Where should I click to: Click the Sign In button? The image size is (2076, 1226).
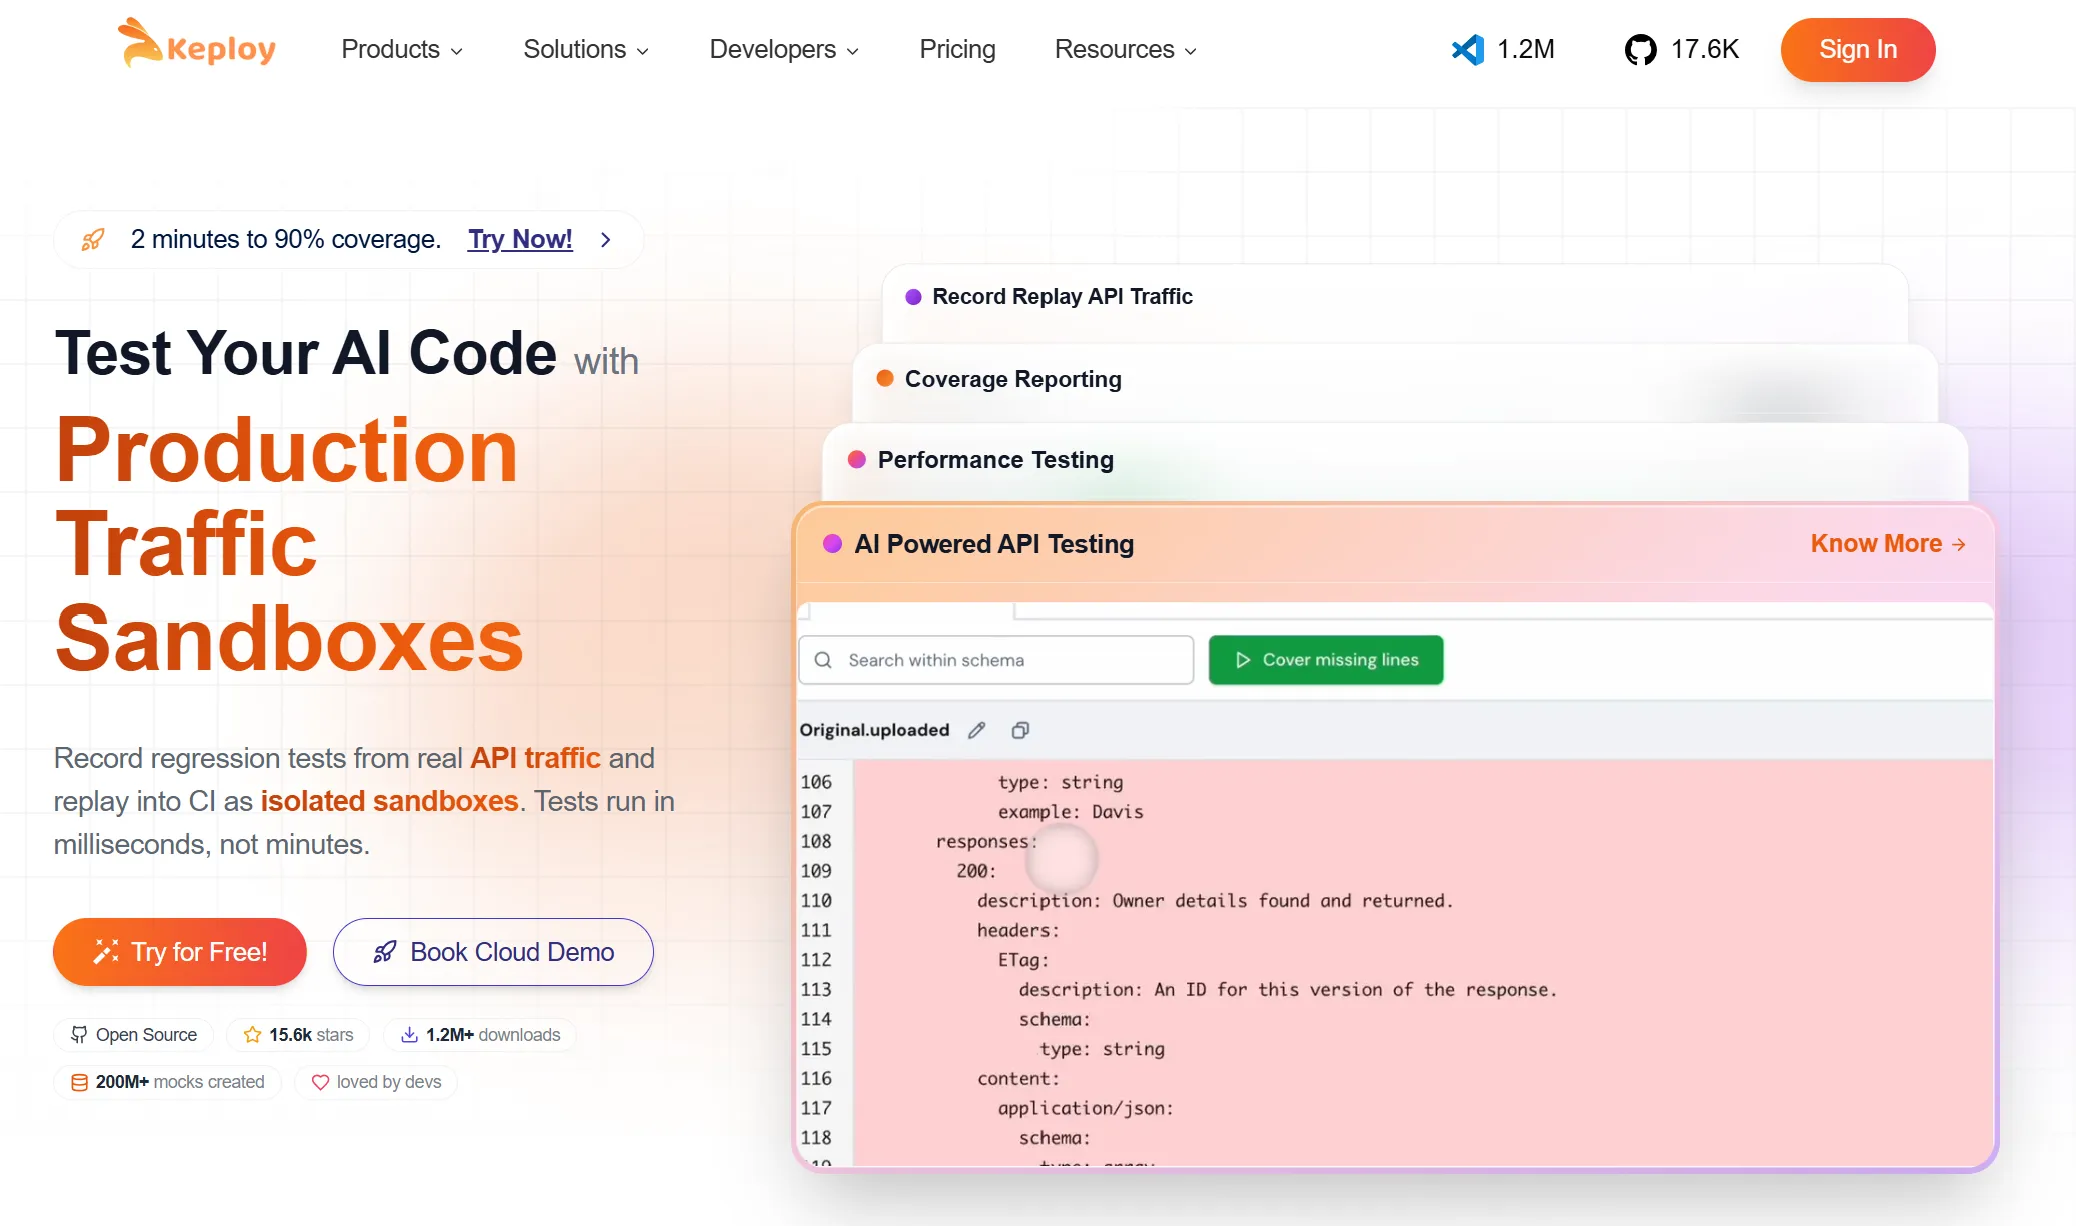[1858, 49]
